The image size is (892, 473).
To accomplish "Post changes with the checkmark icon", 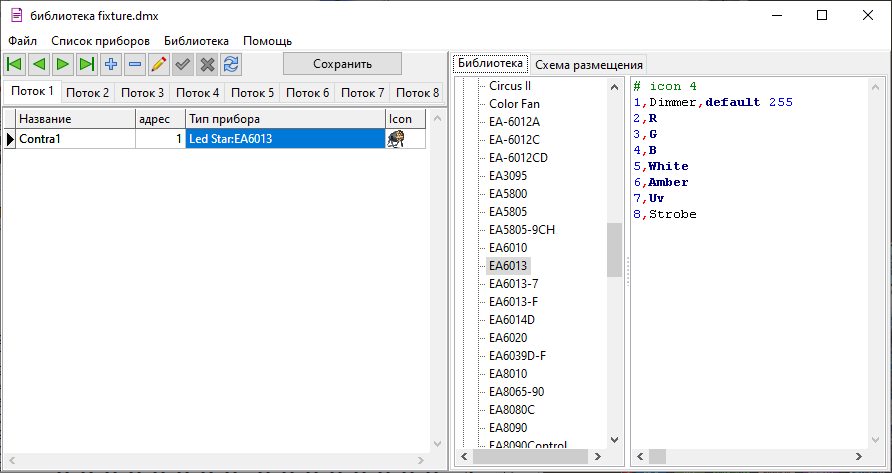I will pyautogui.click(x=183, y=64).
